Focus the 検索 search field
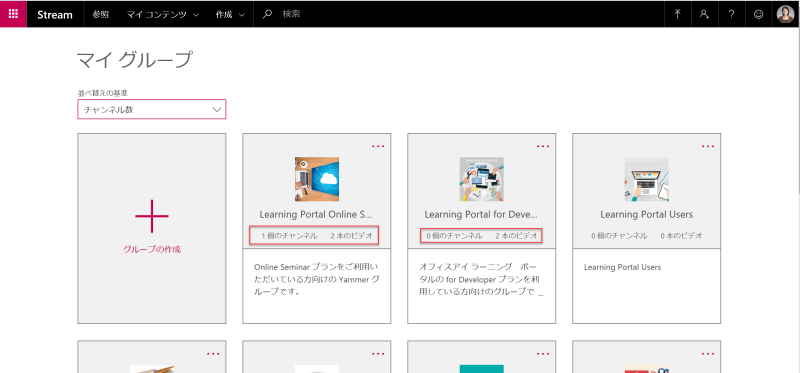Screen dimensions: 800x373 click(459, 14)
